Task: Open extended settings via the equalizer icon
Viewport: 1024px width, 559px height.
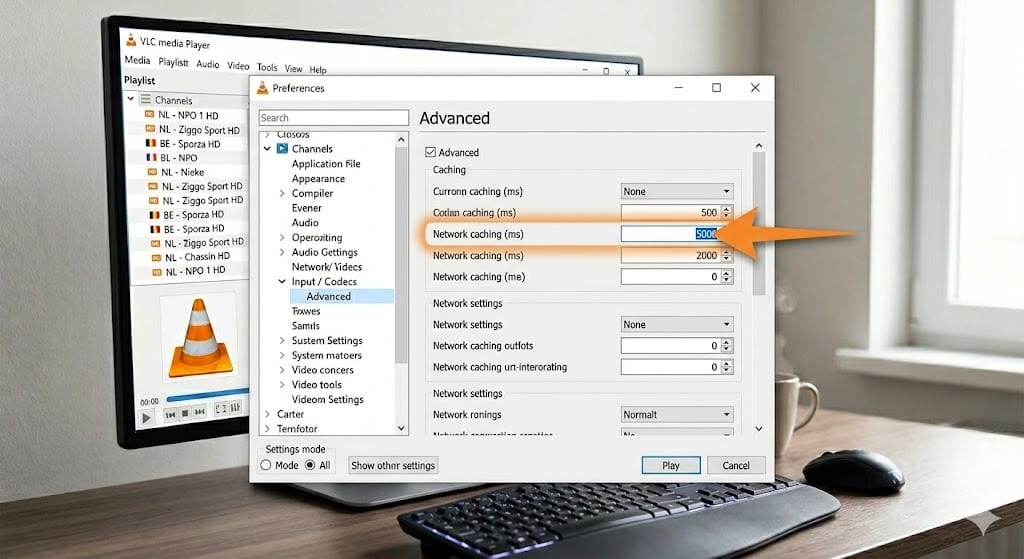Action: tap(236, 407)
